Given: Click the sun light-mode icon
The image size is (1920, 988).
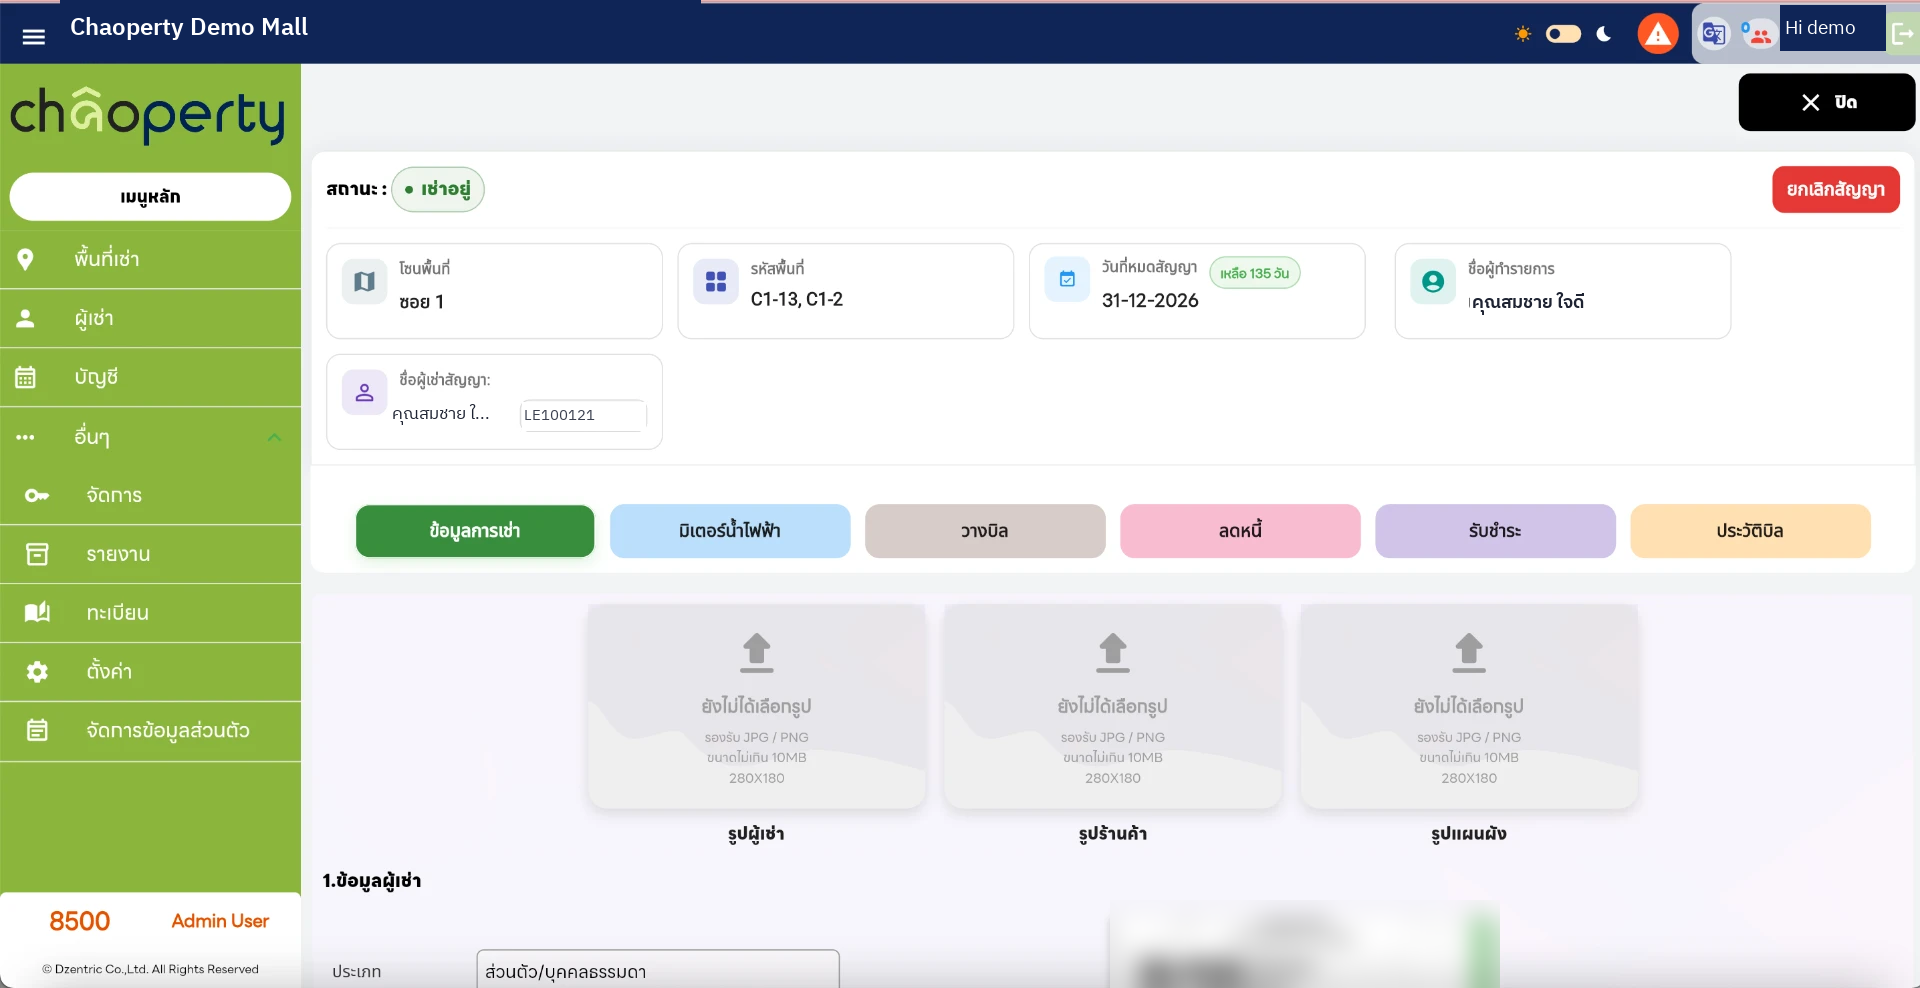Looking at the screenshot, I should [1523, 34].
